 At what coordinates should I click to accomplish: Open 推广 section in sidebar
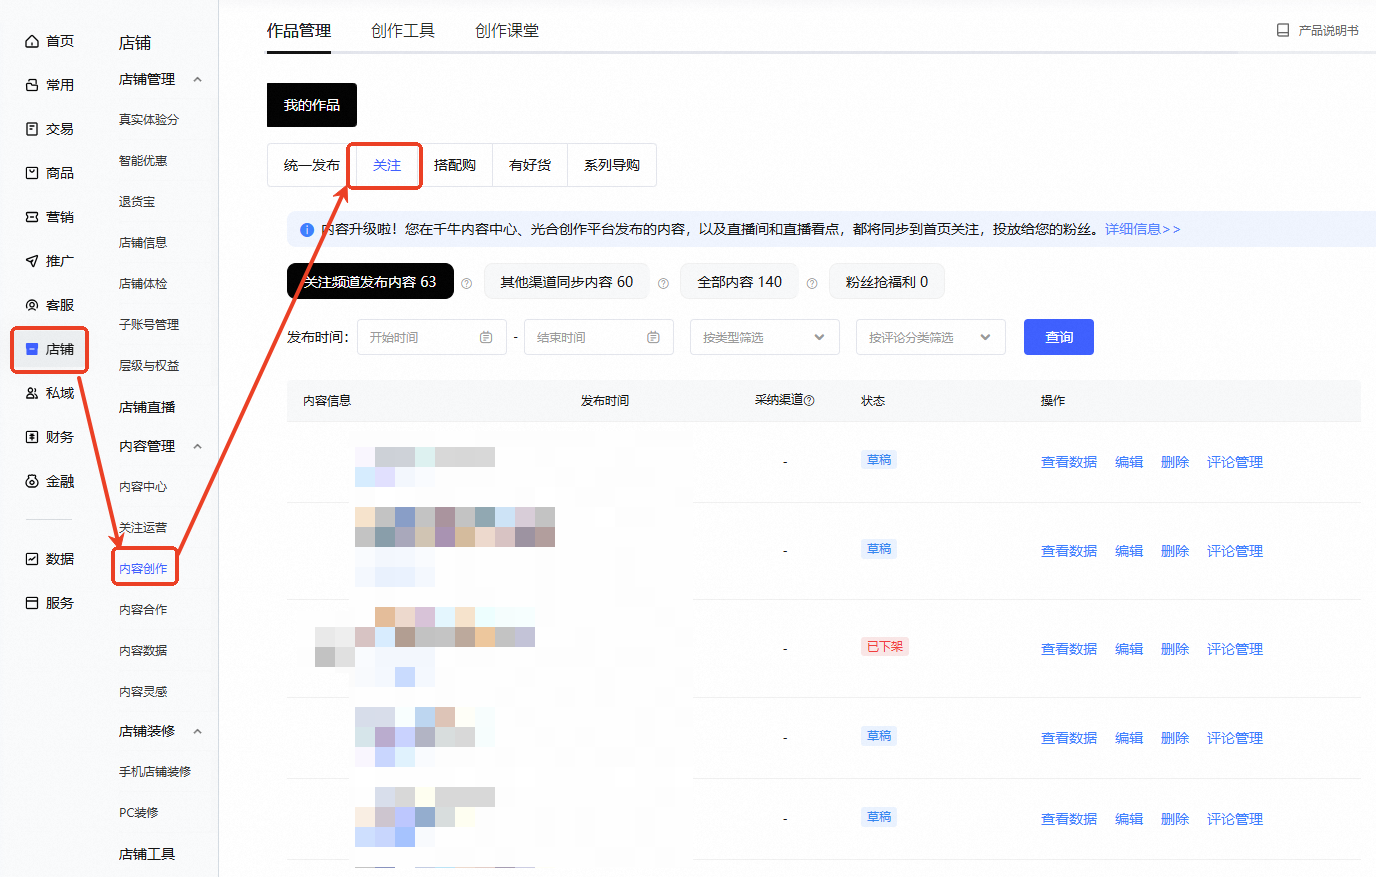coord(49,261)
